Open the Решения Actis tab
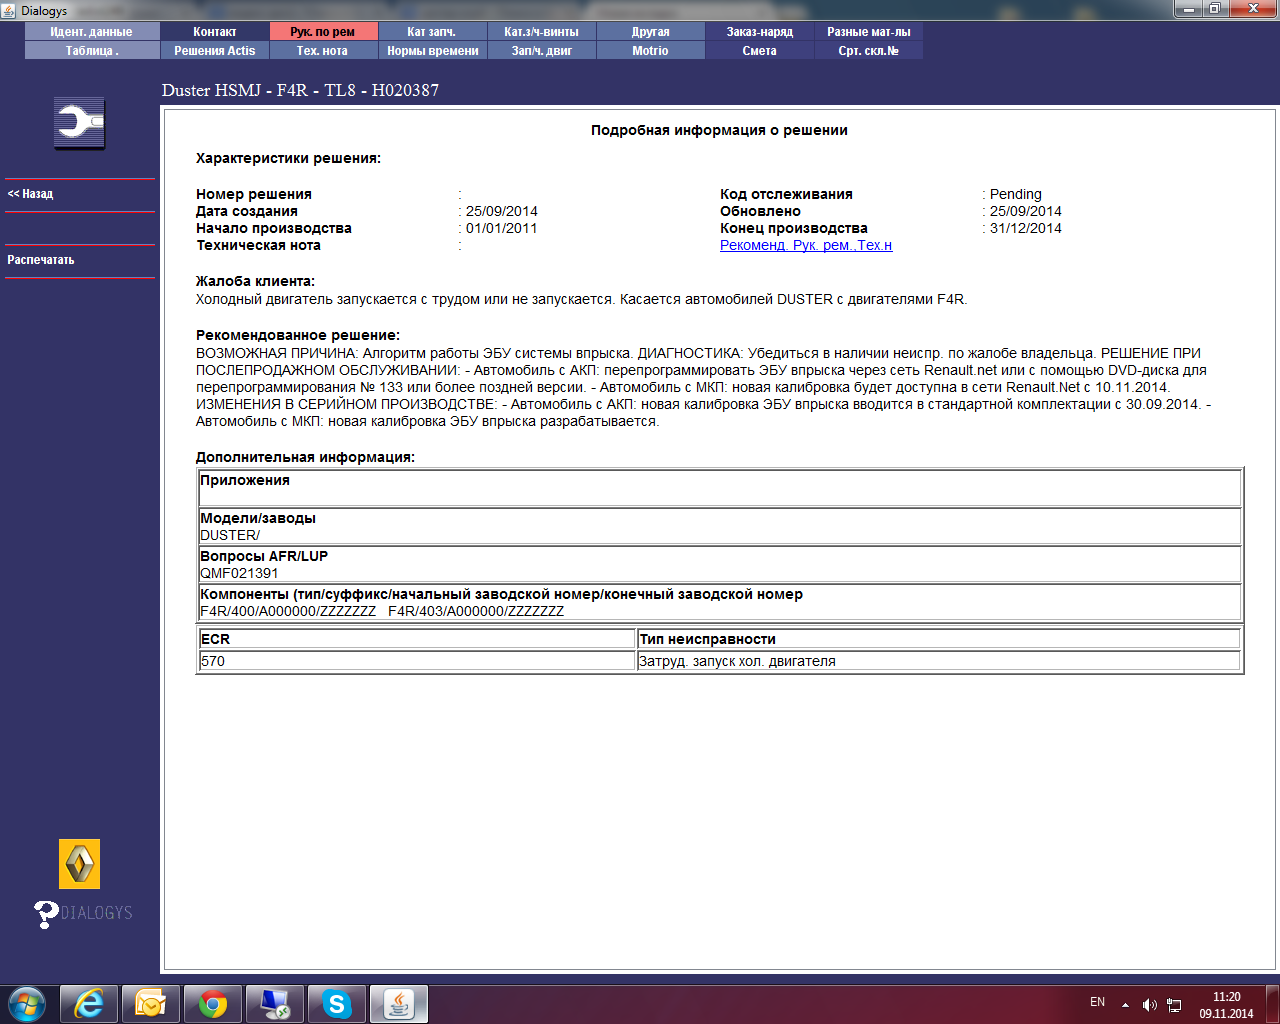The height and width of the screenshot is (1024, 1280). pos(215,51)
